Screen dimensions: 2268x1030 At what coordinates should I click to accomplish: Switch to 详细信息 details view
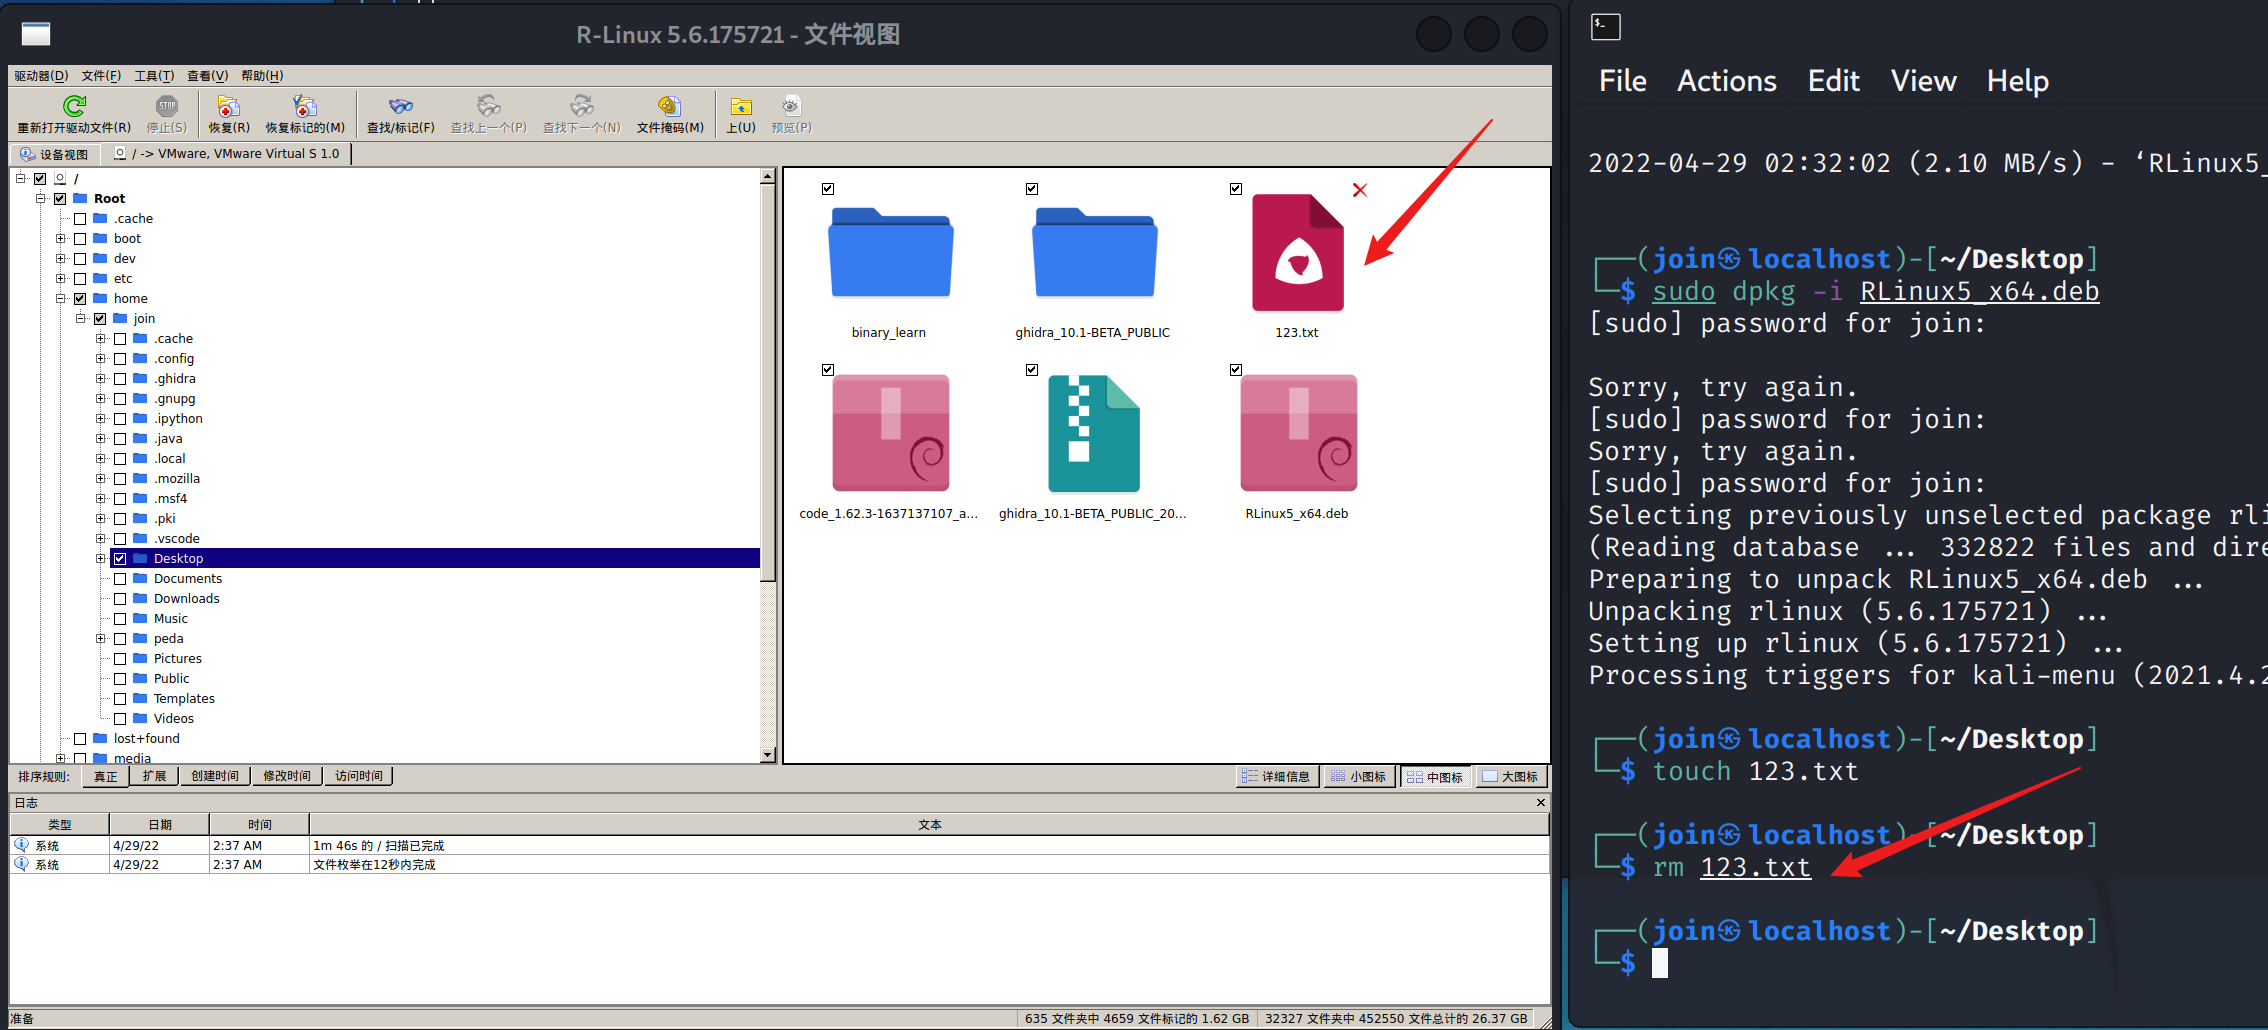(1276, 777)
